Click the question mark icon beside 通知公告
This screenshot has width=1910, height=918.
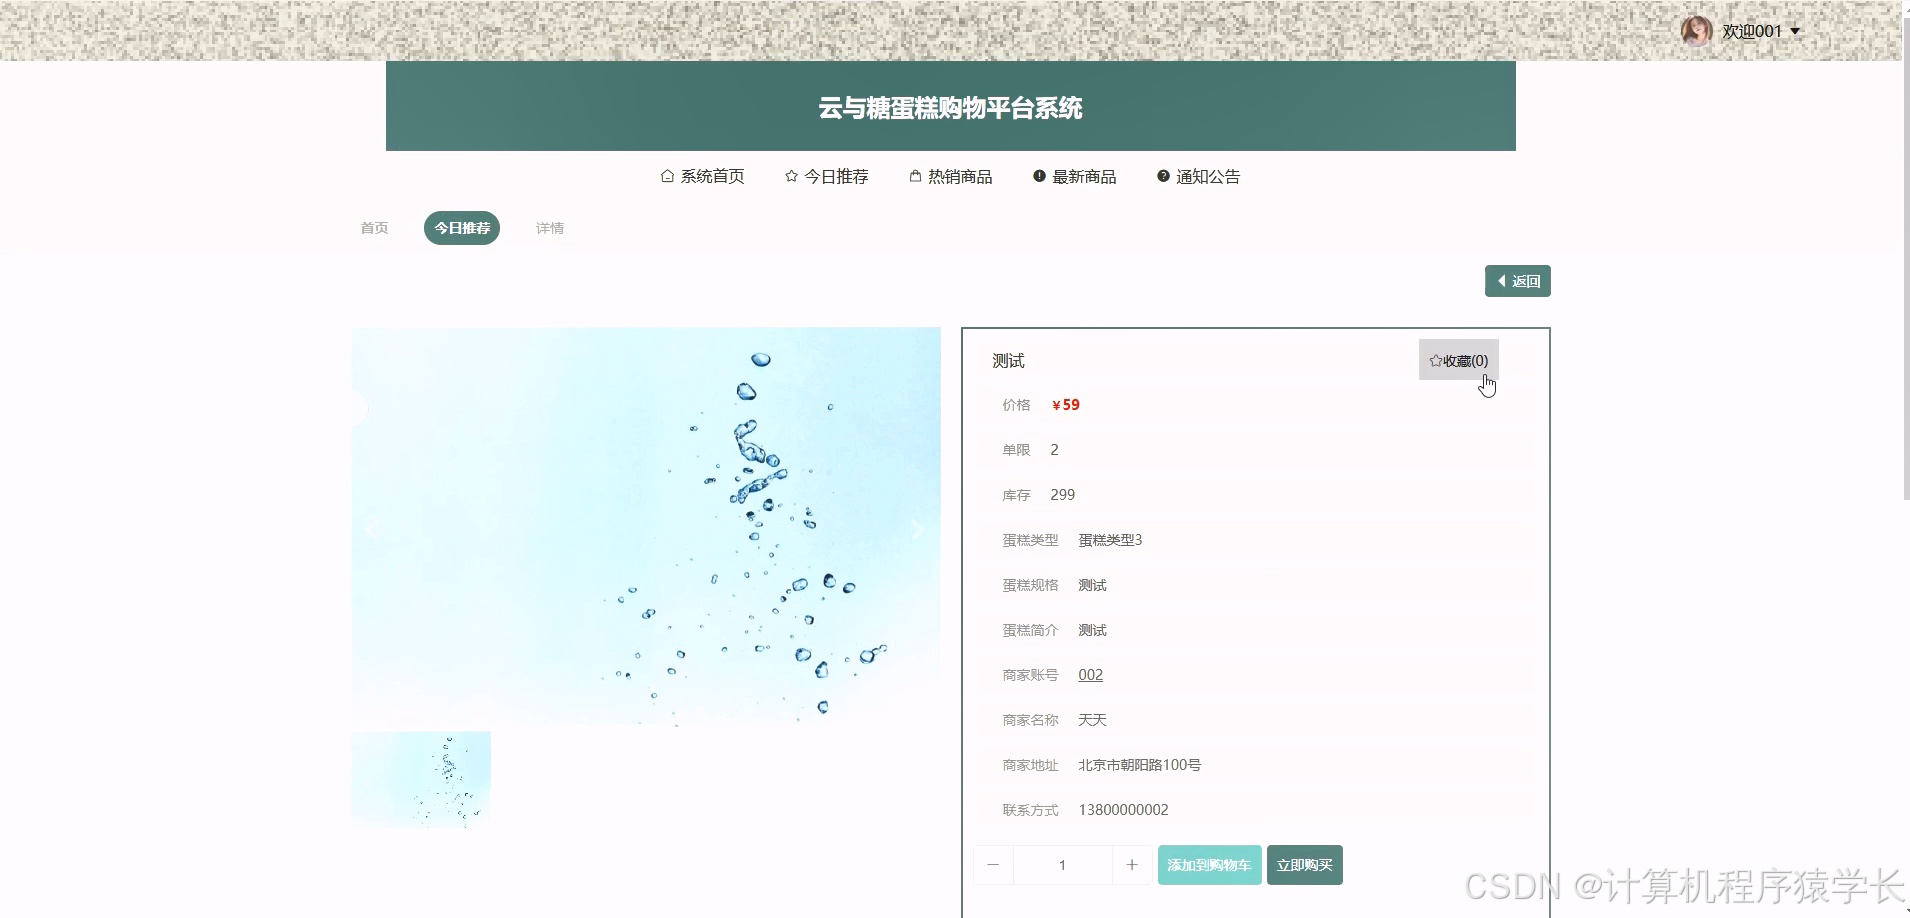tap(1162, 176)
